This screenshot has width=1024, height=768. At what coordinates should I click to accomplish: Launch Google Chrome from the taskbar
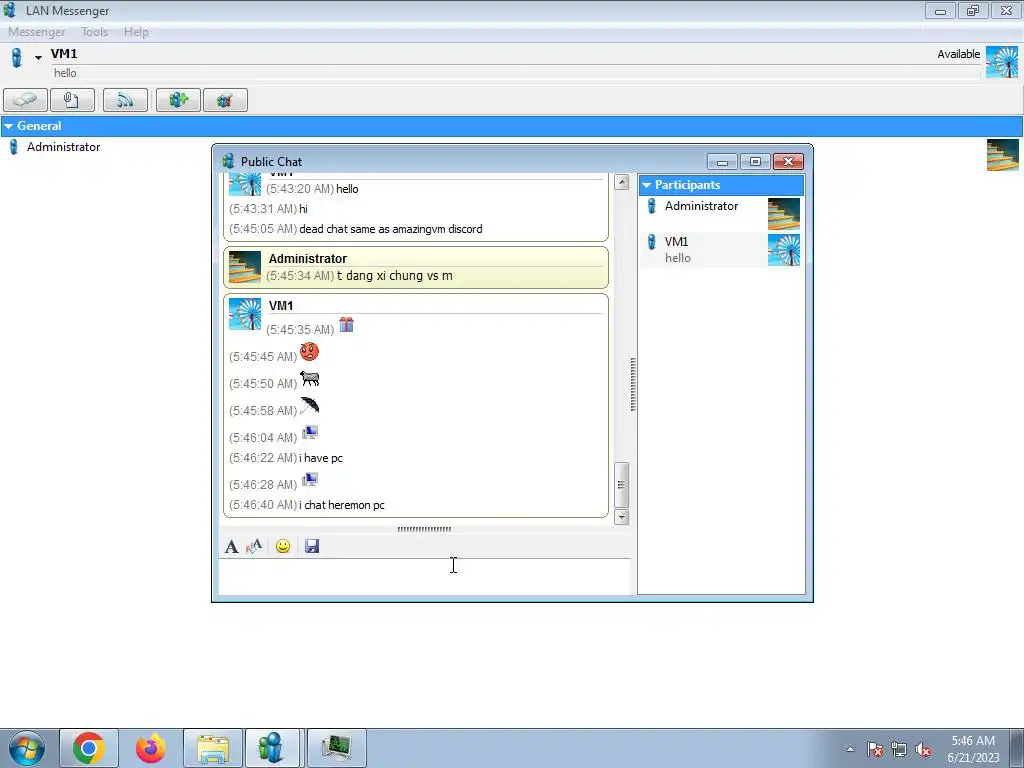(89, 748)
